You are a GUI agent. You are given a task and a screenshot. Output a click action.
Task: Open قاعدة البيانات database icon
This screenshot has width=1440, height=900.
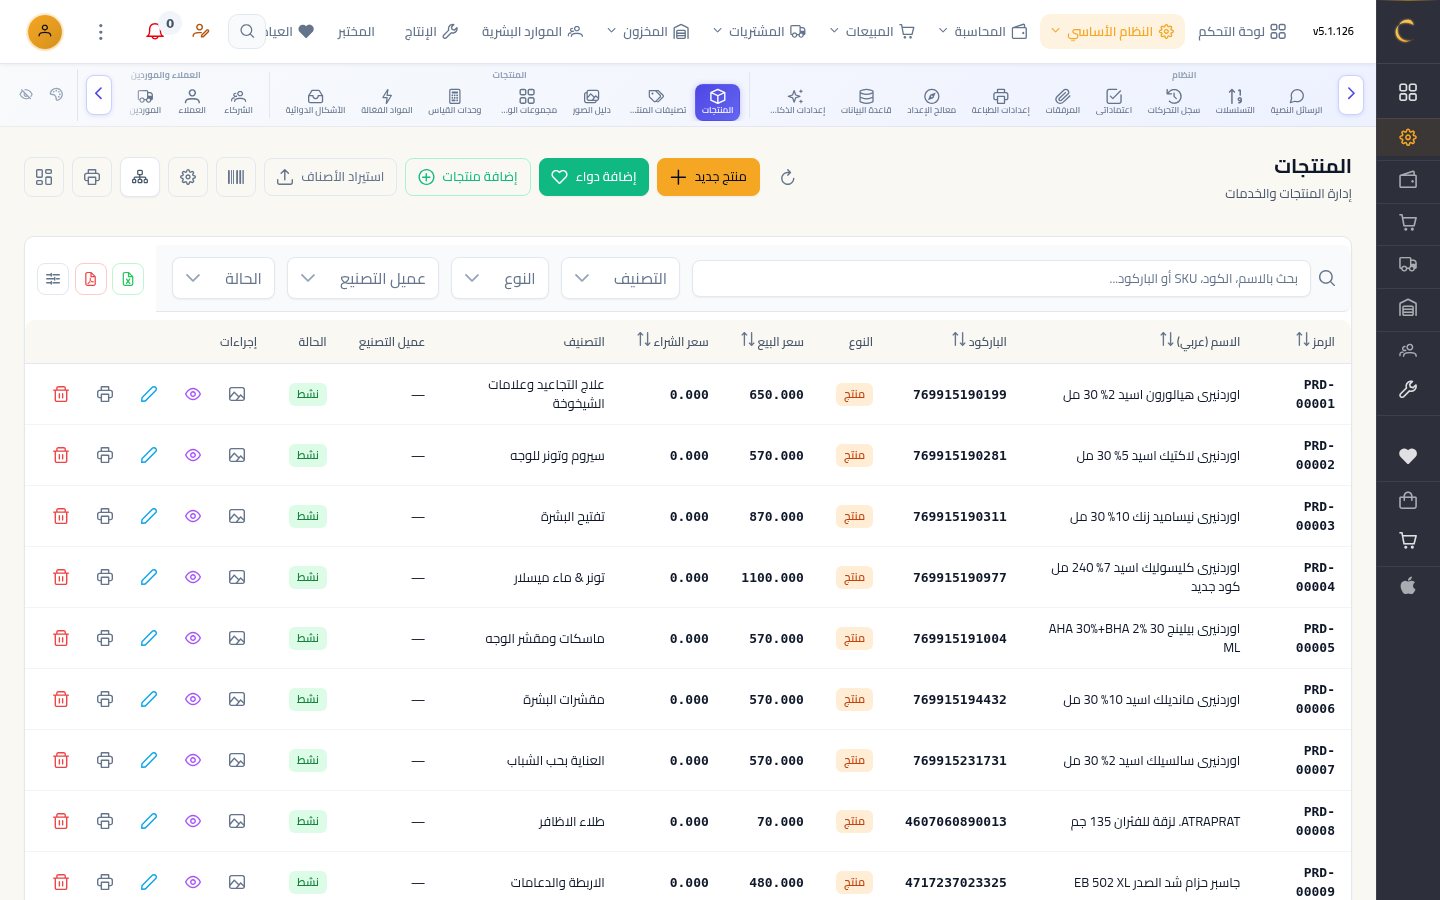coord(866,102)
